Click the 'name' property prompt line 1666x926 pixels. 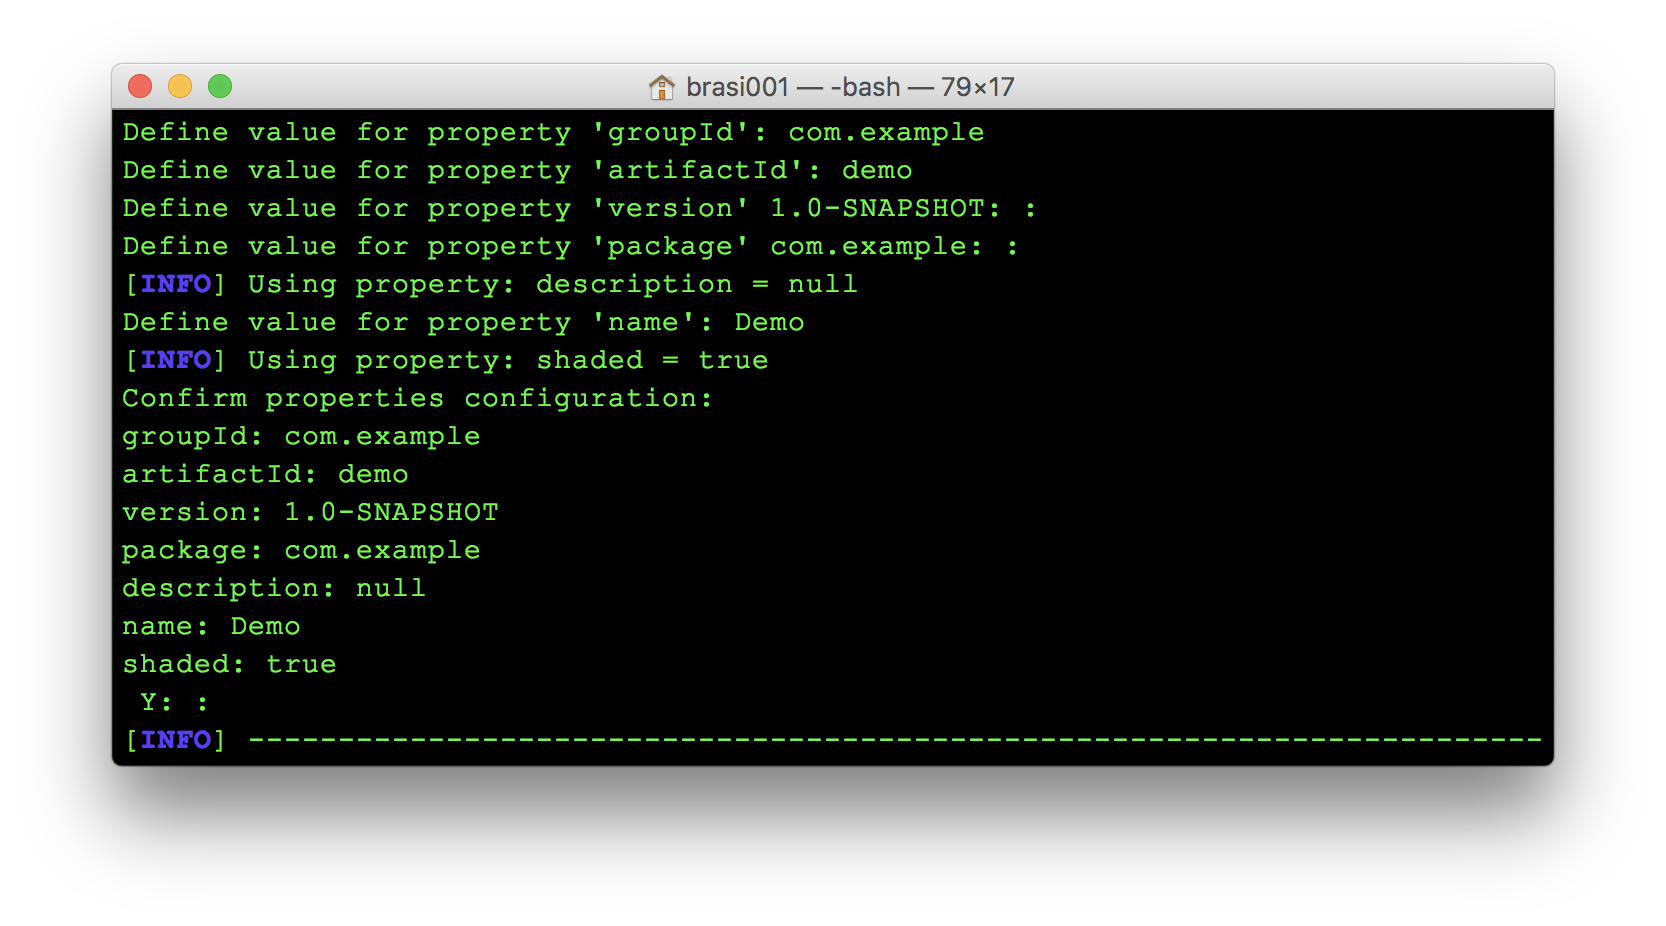tap(462, 323)
